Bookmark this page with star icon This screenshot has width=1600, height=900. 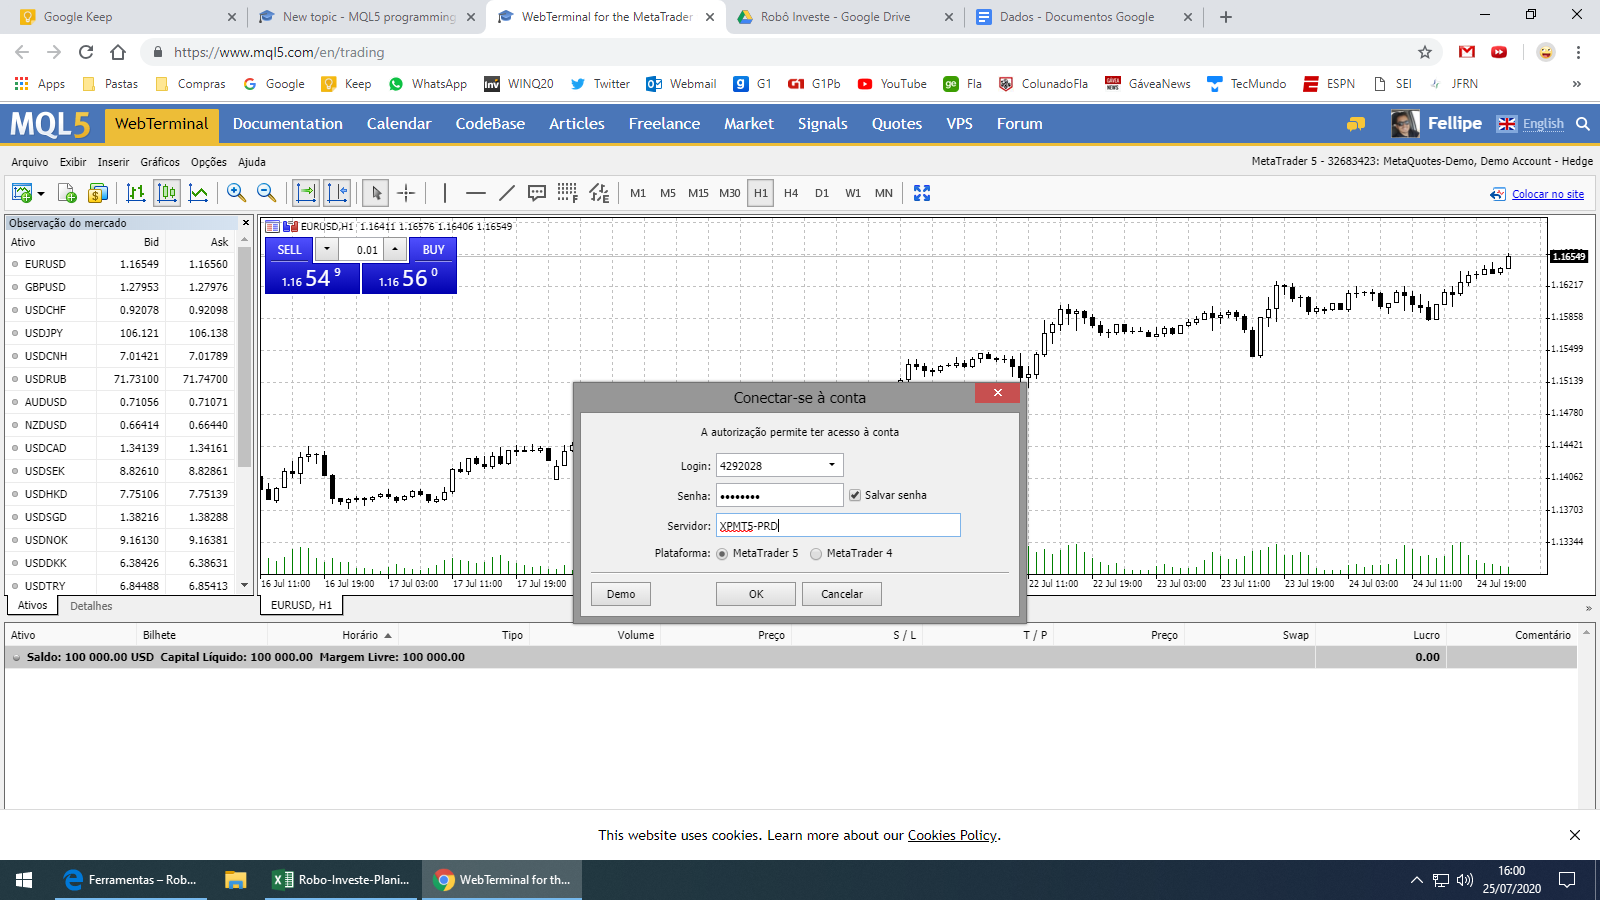point(1425,52)
